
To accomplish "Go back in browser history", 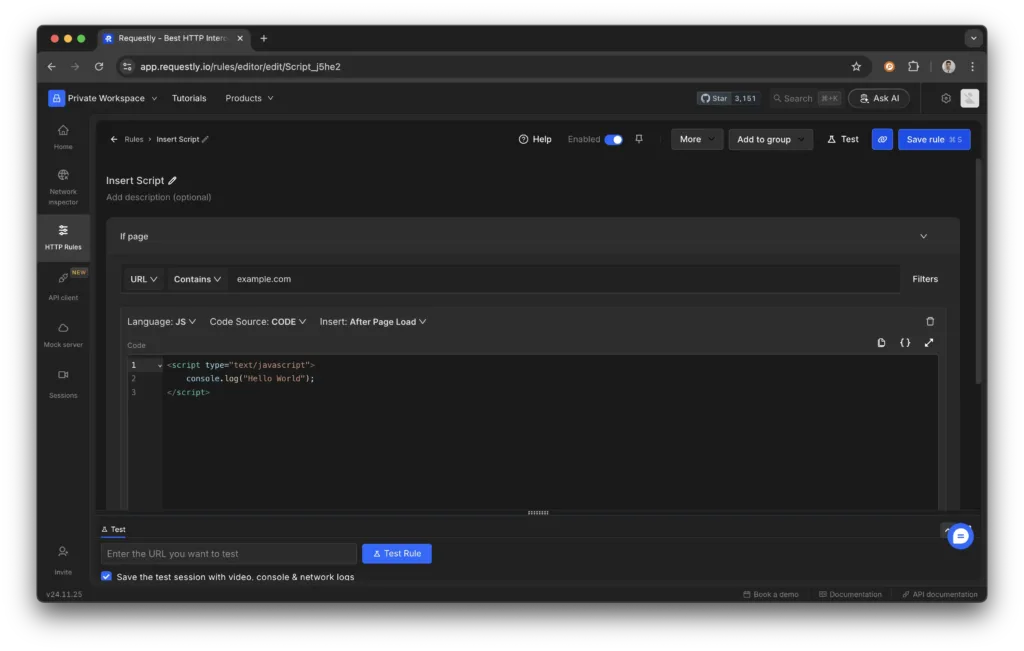I will point(52,67).
